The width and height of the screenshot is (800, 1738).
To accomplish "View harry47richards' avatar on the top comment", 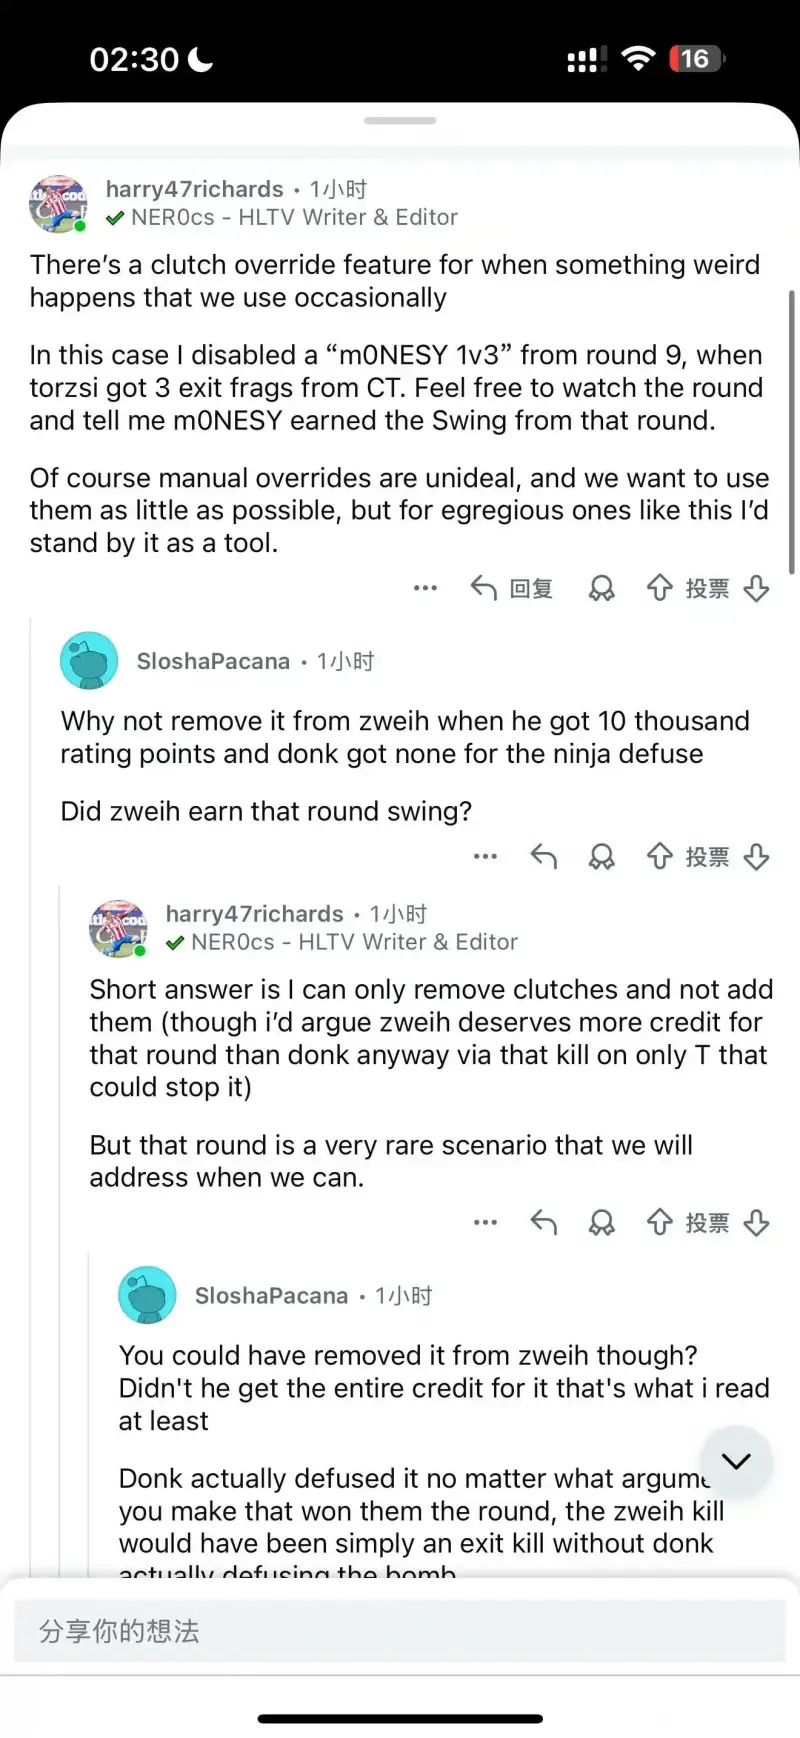I will coord(58,203).
